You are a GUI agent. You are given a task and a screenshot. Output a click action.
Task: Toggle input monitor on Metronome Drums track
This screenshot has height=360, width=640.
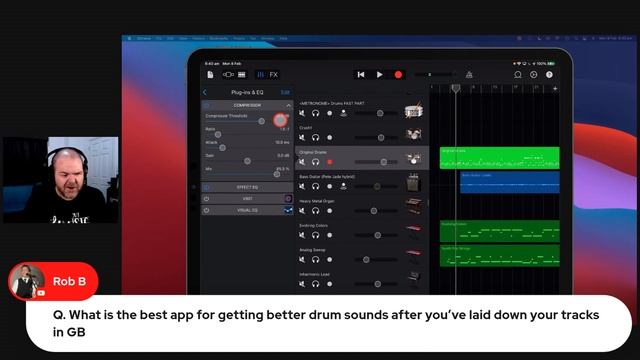(x=344, y=113)
